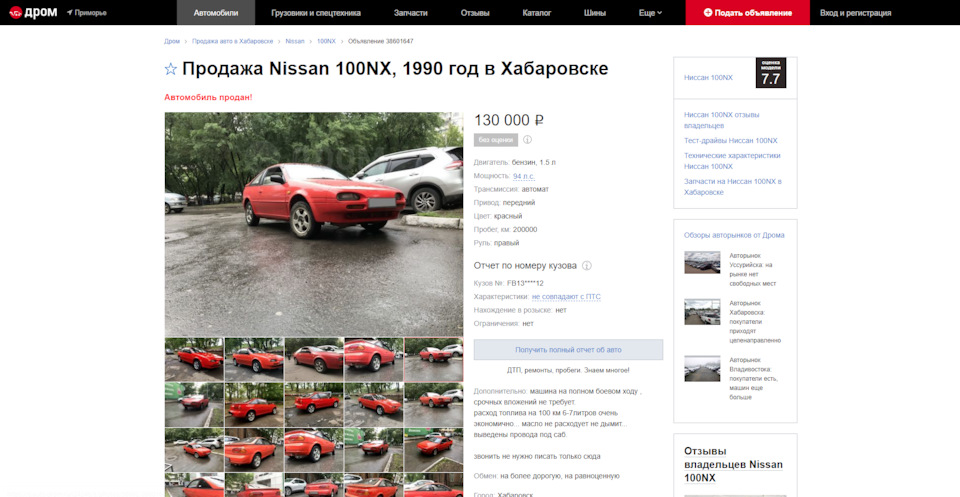This screenshot has height=497, width=960.
Task: Show body number report info icon
Action: [587, 266]
